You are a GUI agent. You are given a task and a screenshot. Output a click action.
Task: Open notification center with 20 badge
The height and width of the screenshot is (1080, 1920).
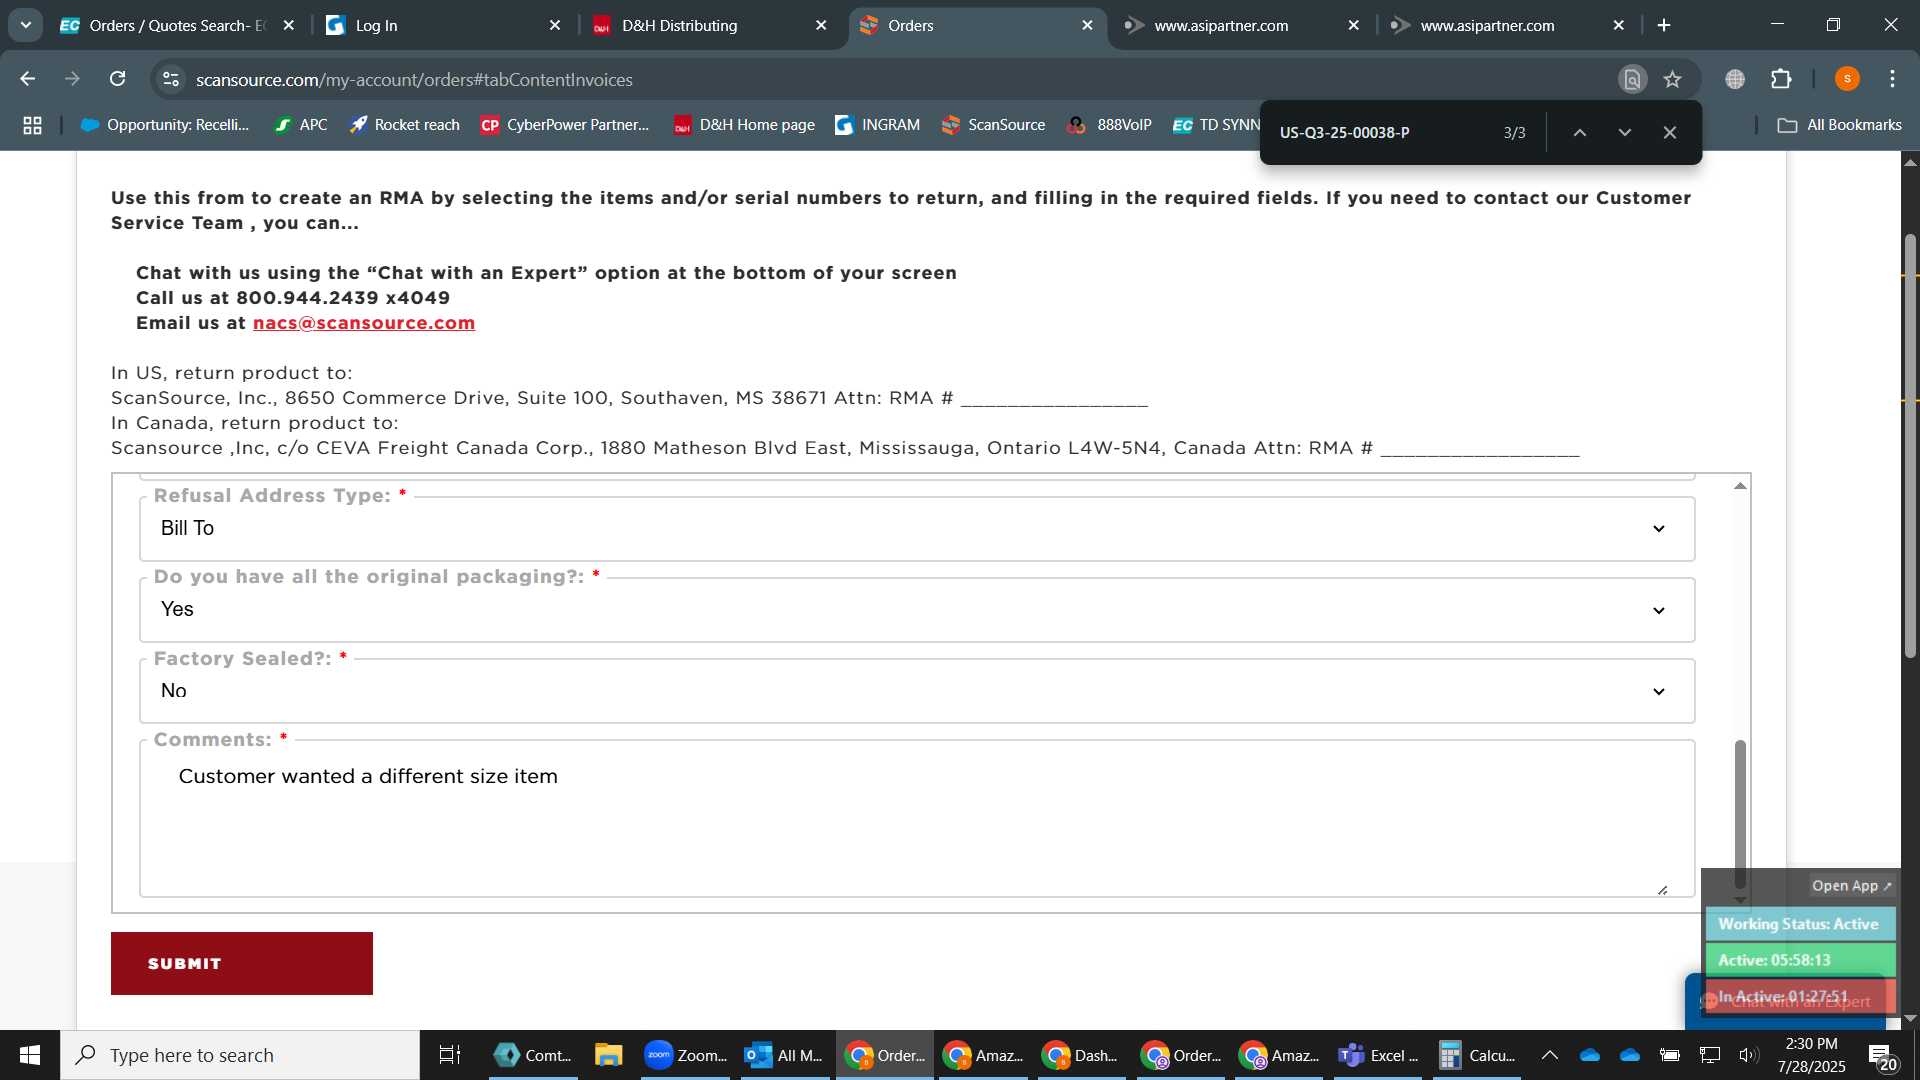pos(1883,1056)
